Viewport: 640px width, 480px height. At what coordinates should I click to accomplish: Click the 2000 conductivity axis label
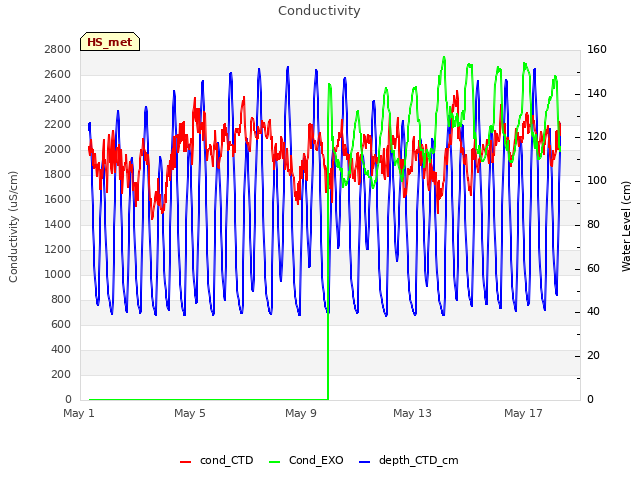(x=58, y=149)
